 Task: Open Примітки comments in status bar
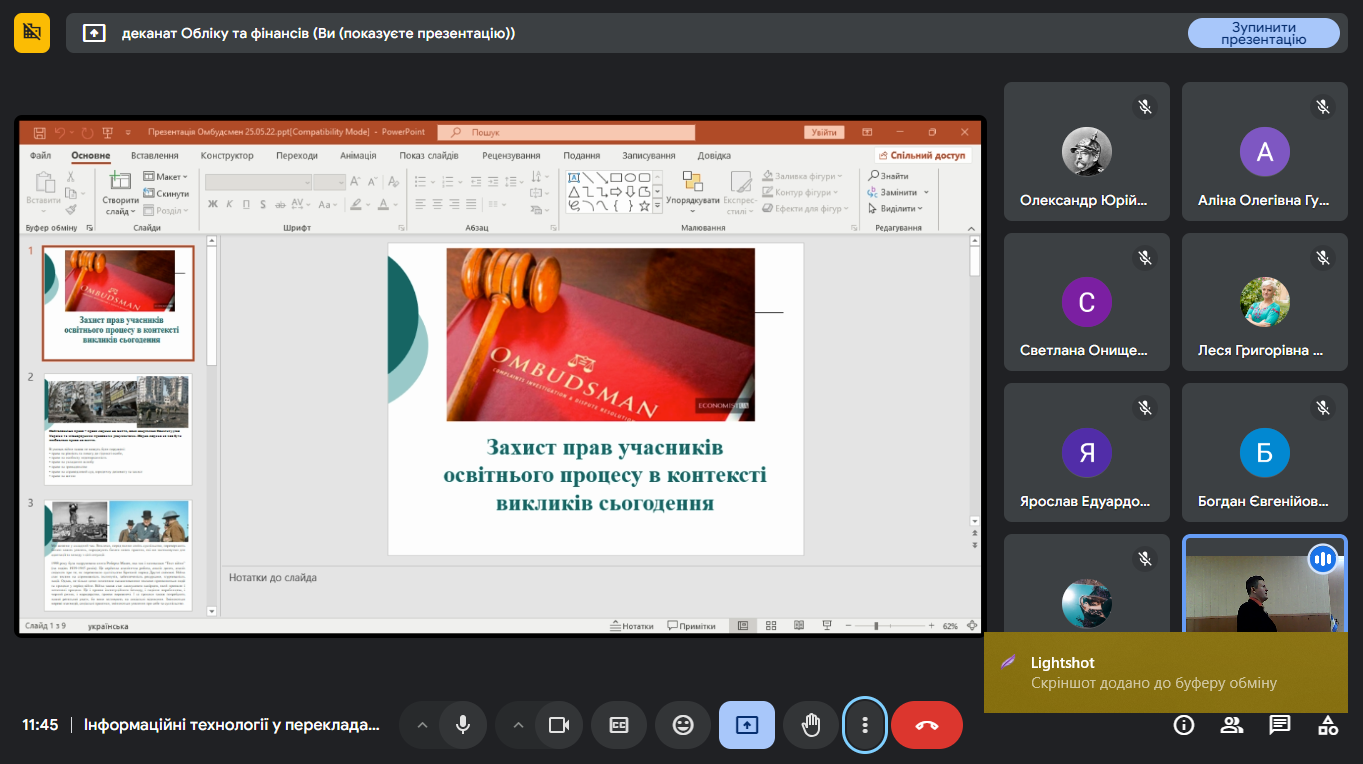[x=690, y=626]
